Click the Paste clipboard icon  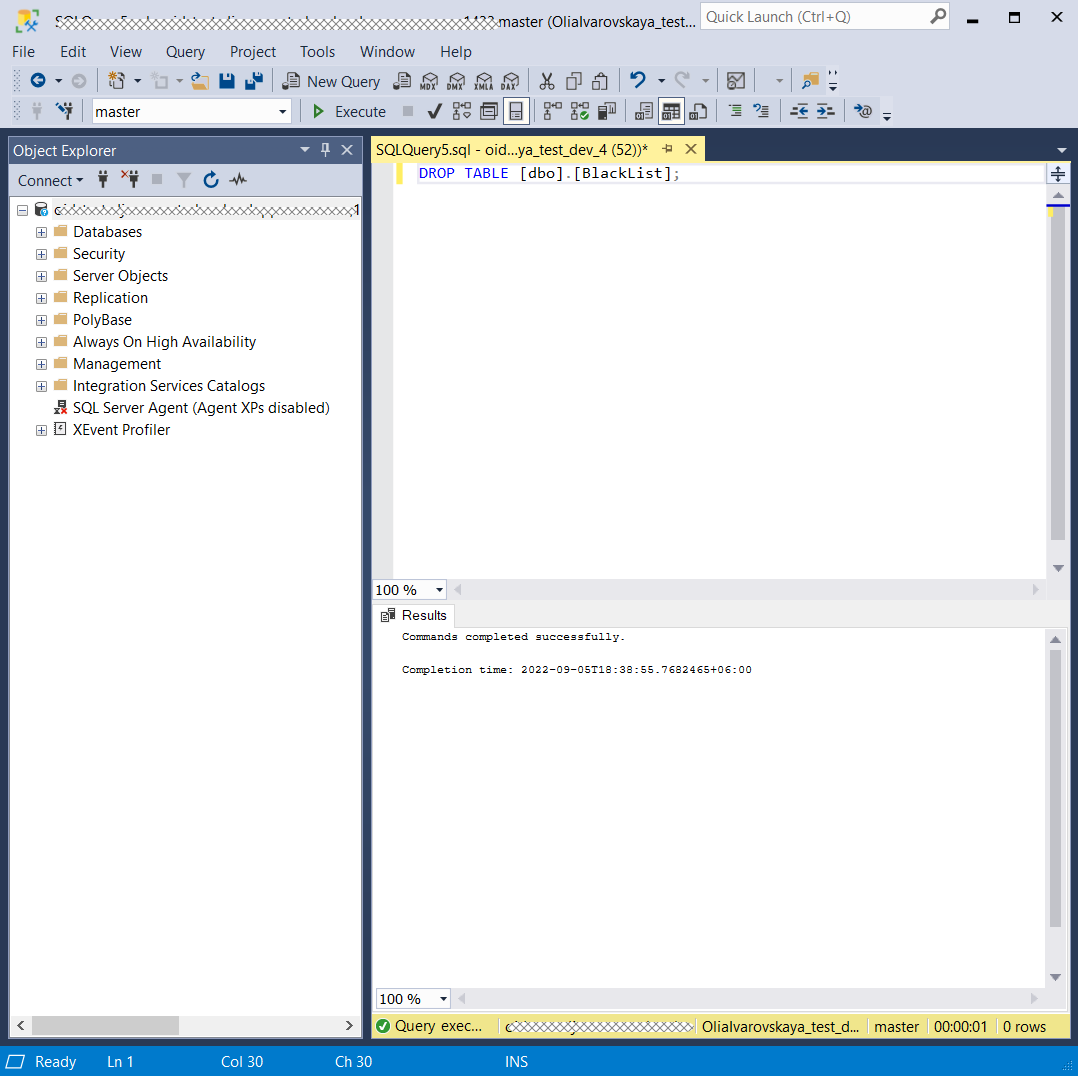point(600,81)
